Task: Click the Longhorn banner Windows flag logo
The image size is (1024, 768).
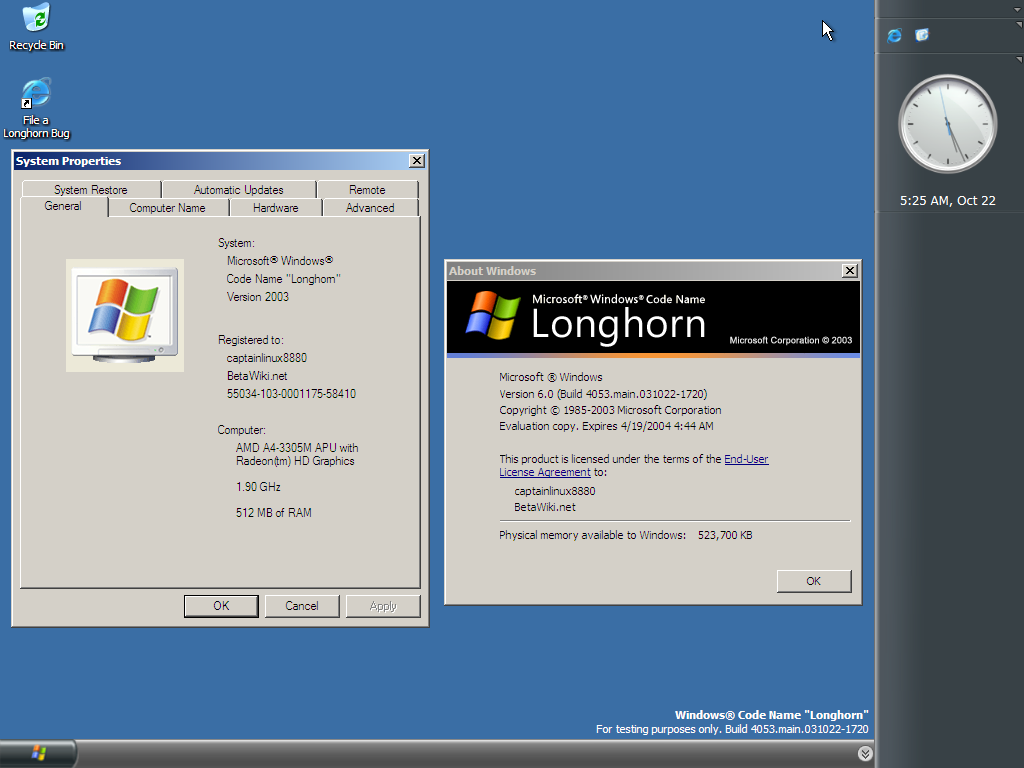Action: point(493,316)
